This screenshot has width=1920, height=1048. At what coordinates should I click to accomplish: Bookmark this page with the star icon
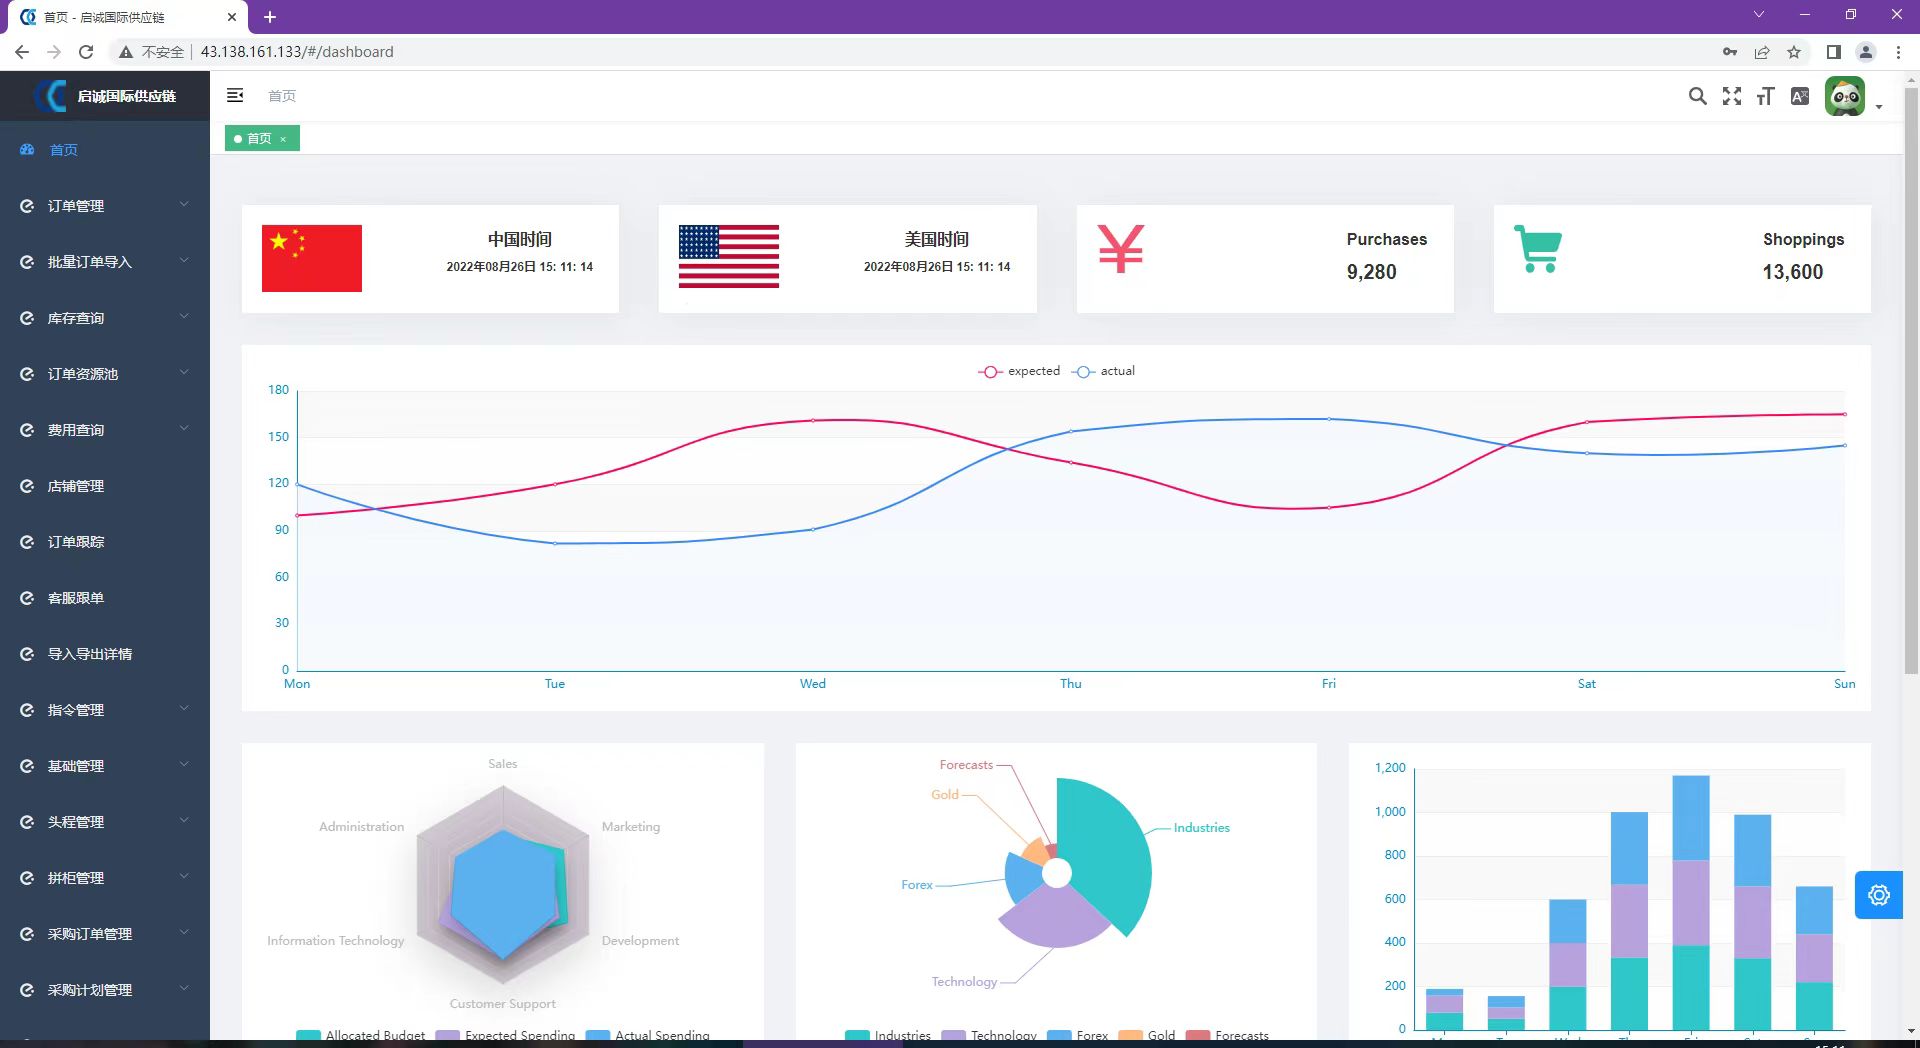point(1794,52)
